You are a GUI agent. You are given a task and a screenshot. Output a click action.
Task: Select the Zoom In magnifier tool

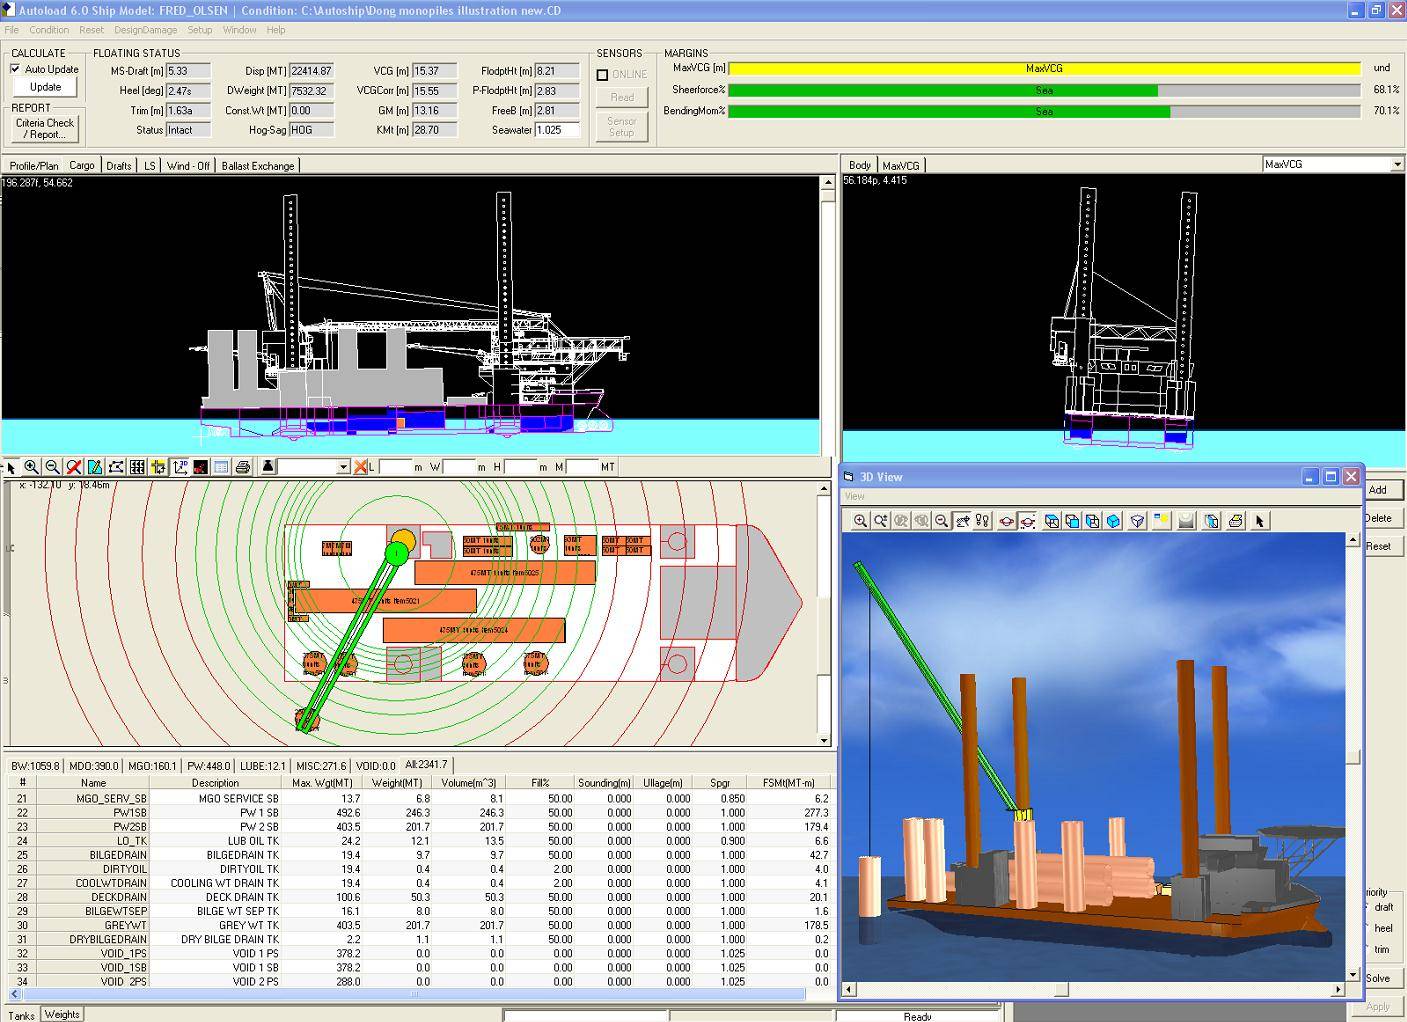(31, 467)
